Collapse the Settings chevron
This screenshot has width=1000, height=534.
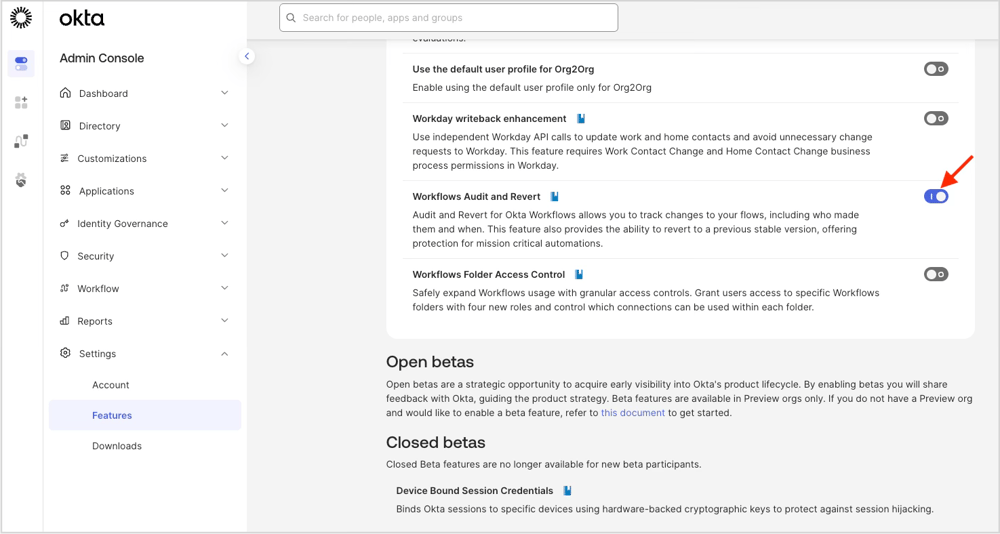coord(224,353)
